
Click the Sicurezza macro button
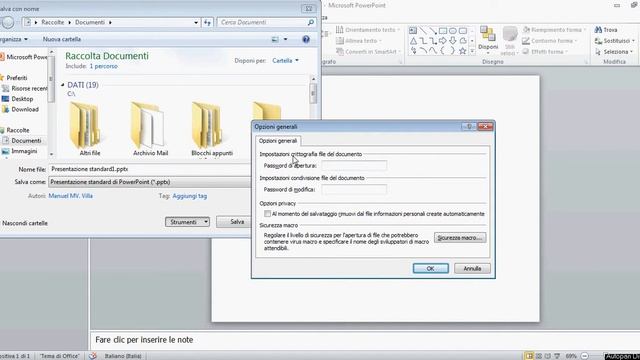(x=460, y=238)
